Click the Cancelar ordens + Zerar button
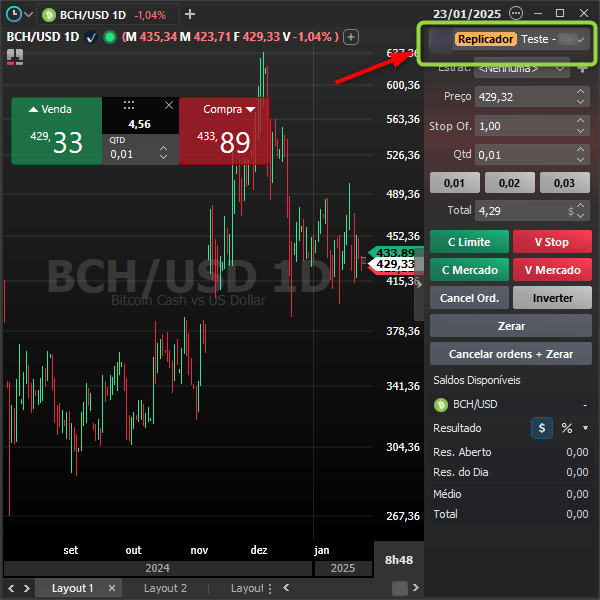 pos(510,354)
